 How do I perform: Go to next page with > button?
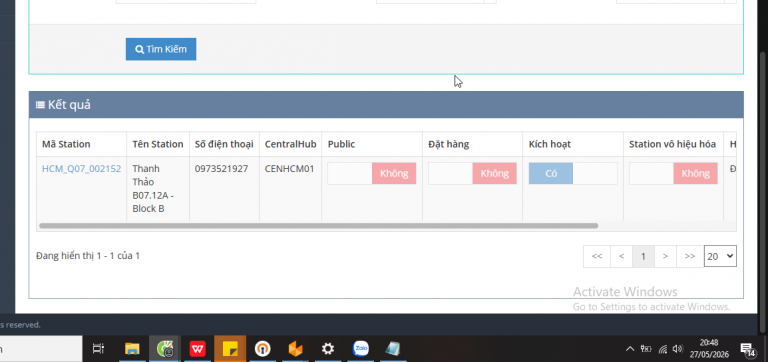pos(665,256)
